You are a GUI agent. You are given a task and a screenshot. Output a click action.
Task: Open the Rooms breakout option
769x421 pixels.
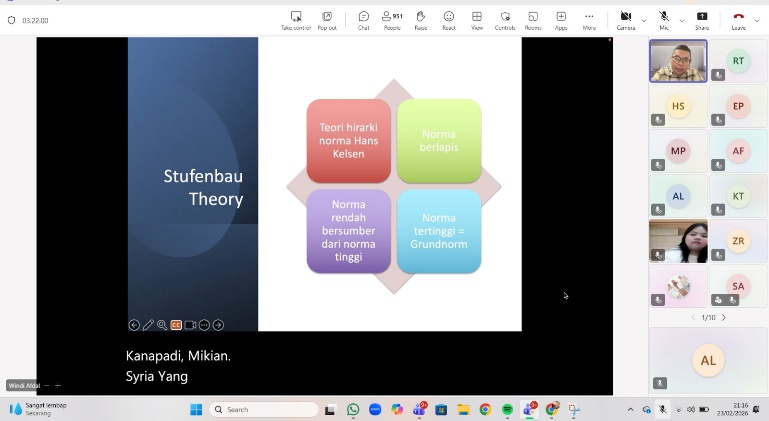pyautogui.click(x=533, y=19)
